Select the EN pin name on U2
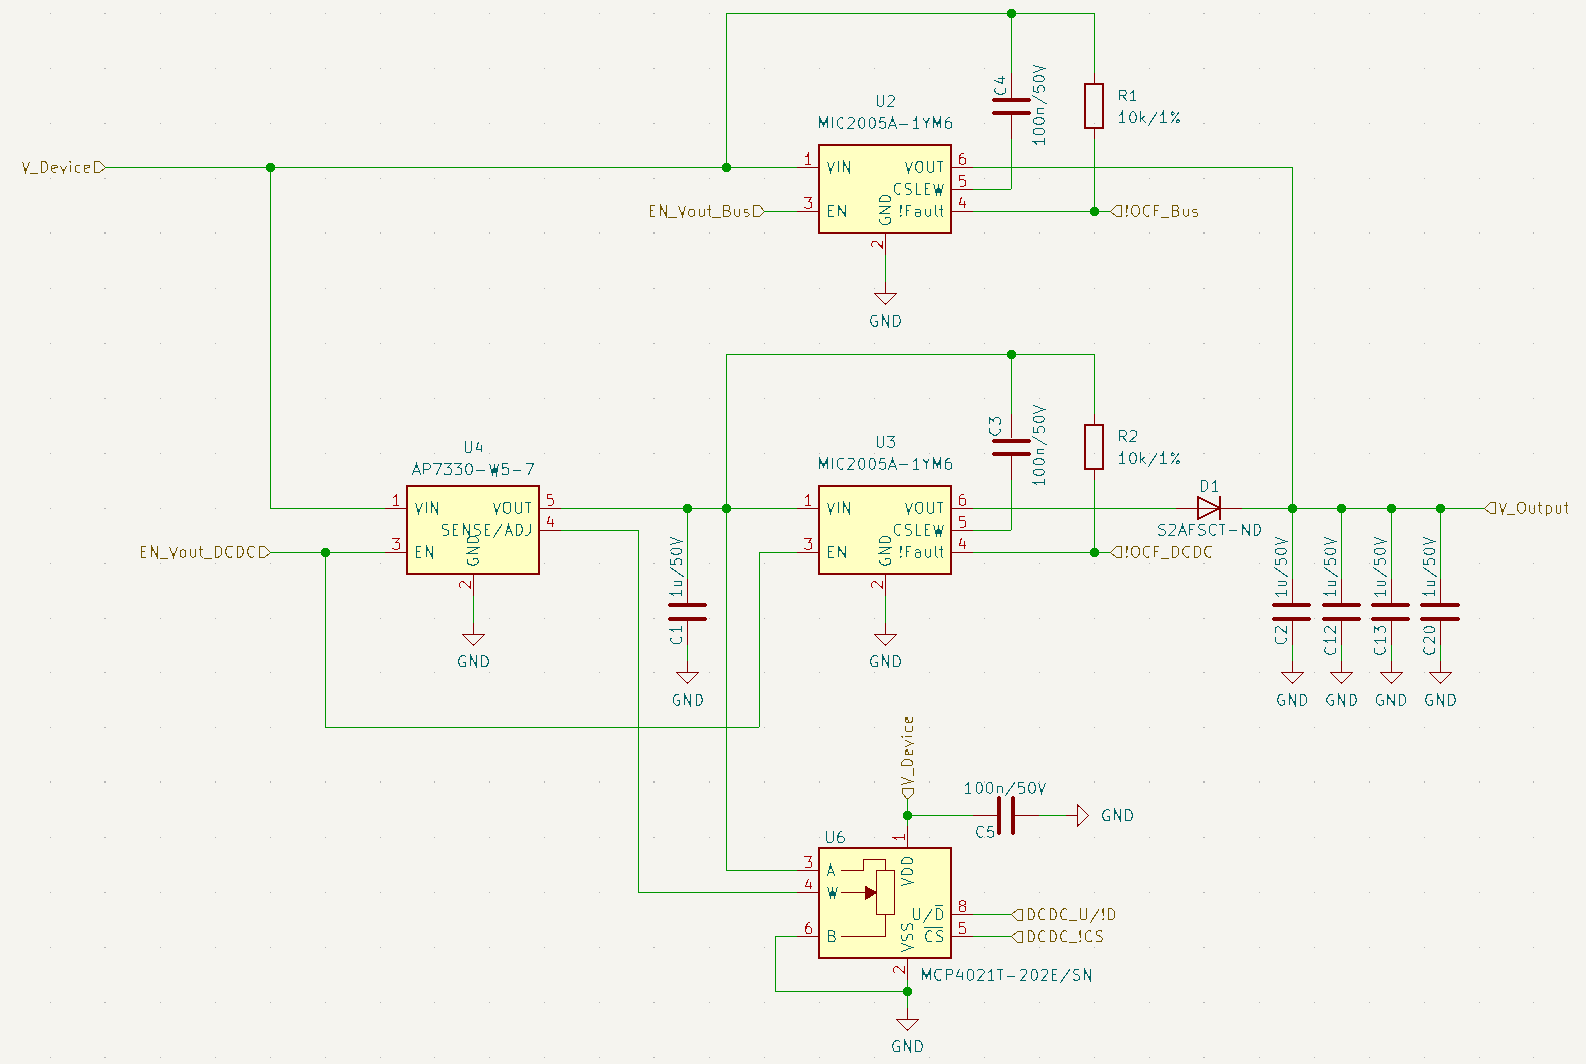 click(x=836, y=211)
